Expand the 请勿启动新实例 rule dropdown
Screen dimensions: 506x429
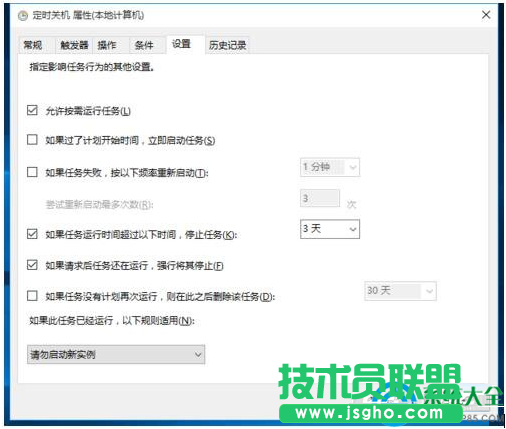(116, 354)
